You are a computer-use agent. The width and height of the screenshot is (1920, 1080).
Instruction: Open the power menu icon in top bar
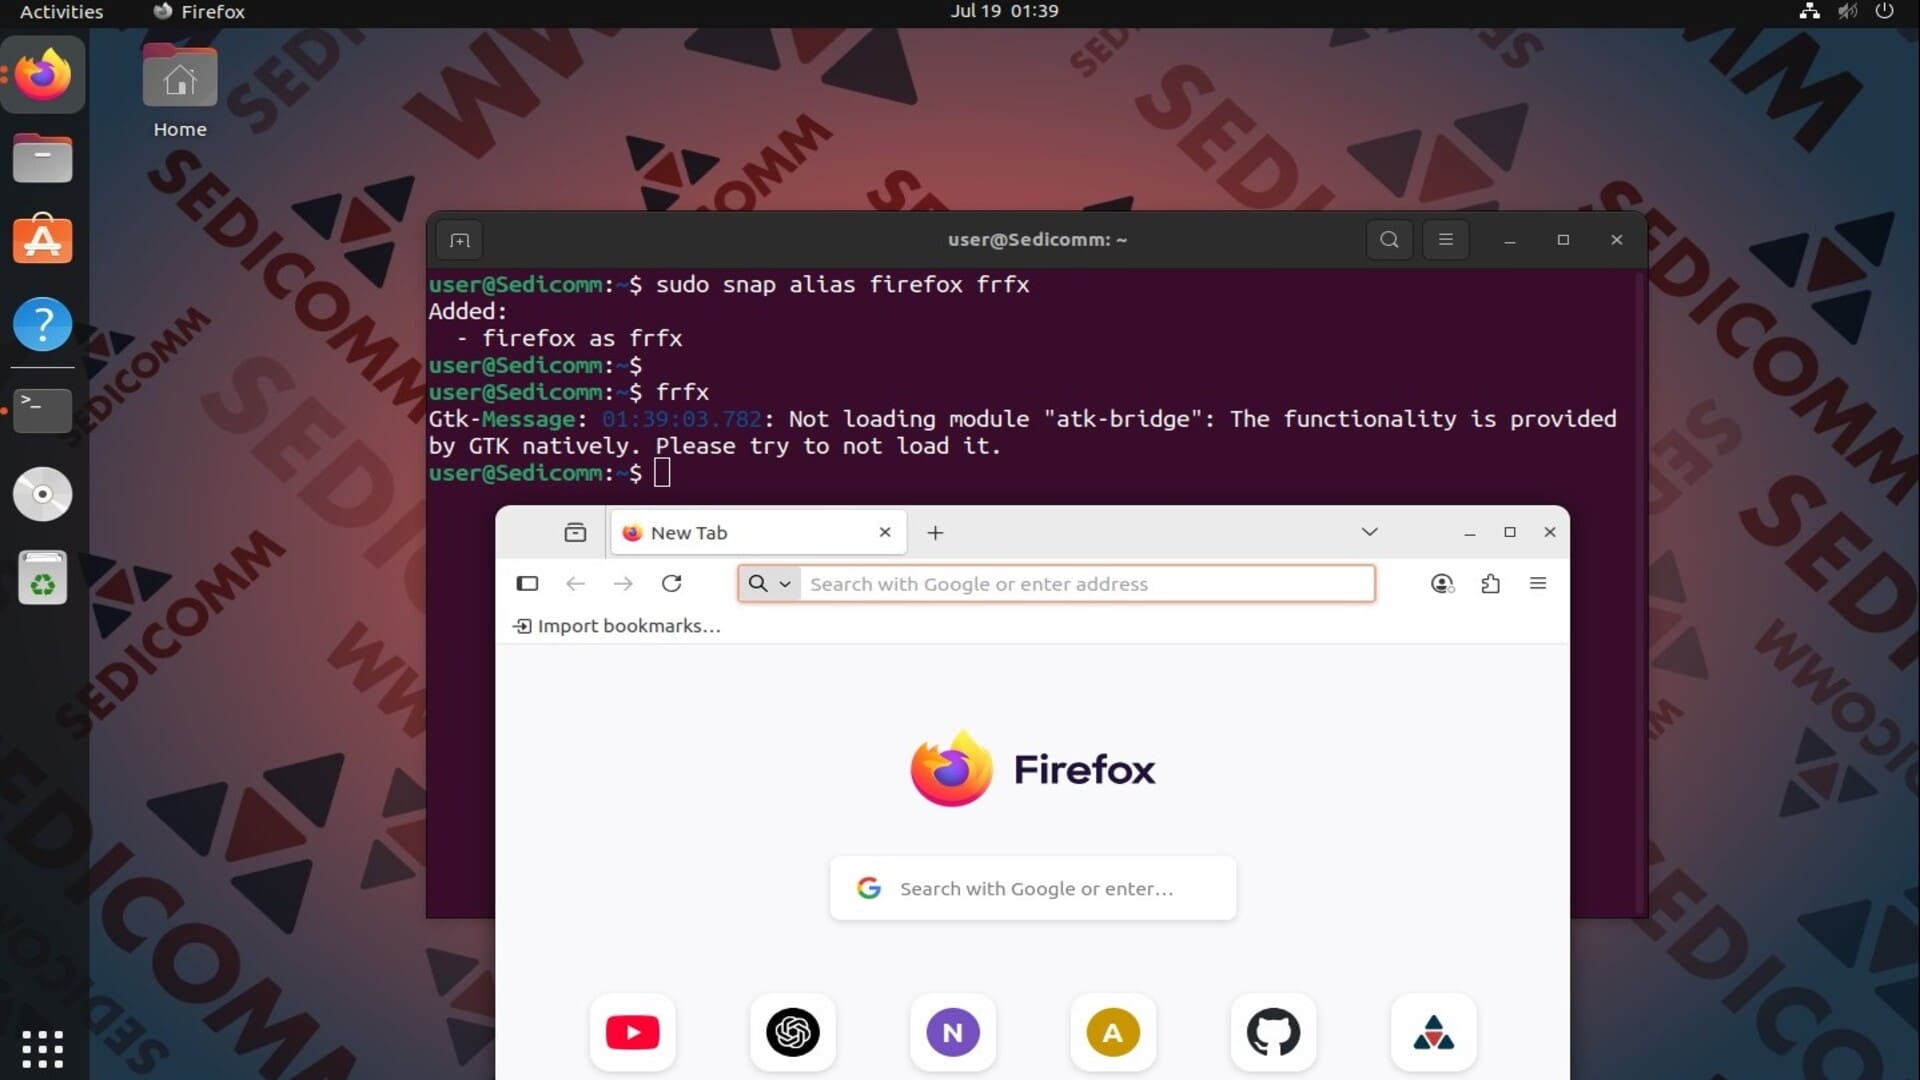(1884, 11)
